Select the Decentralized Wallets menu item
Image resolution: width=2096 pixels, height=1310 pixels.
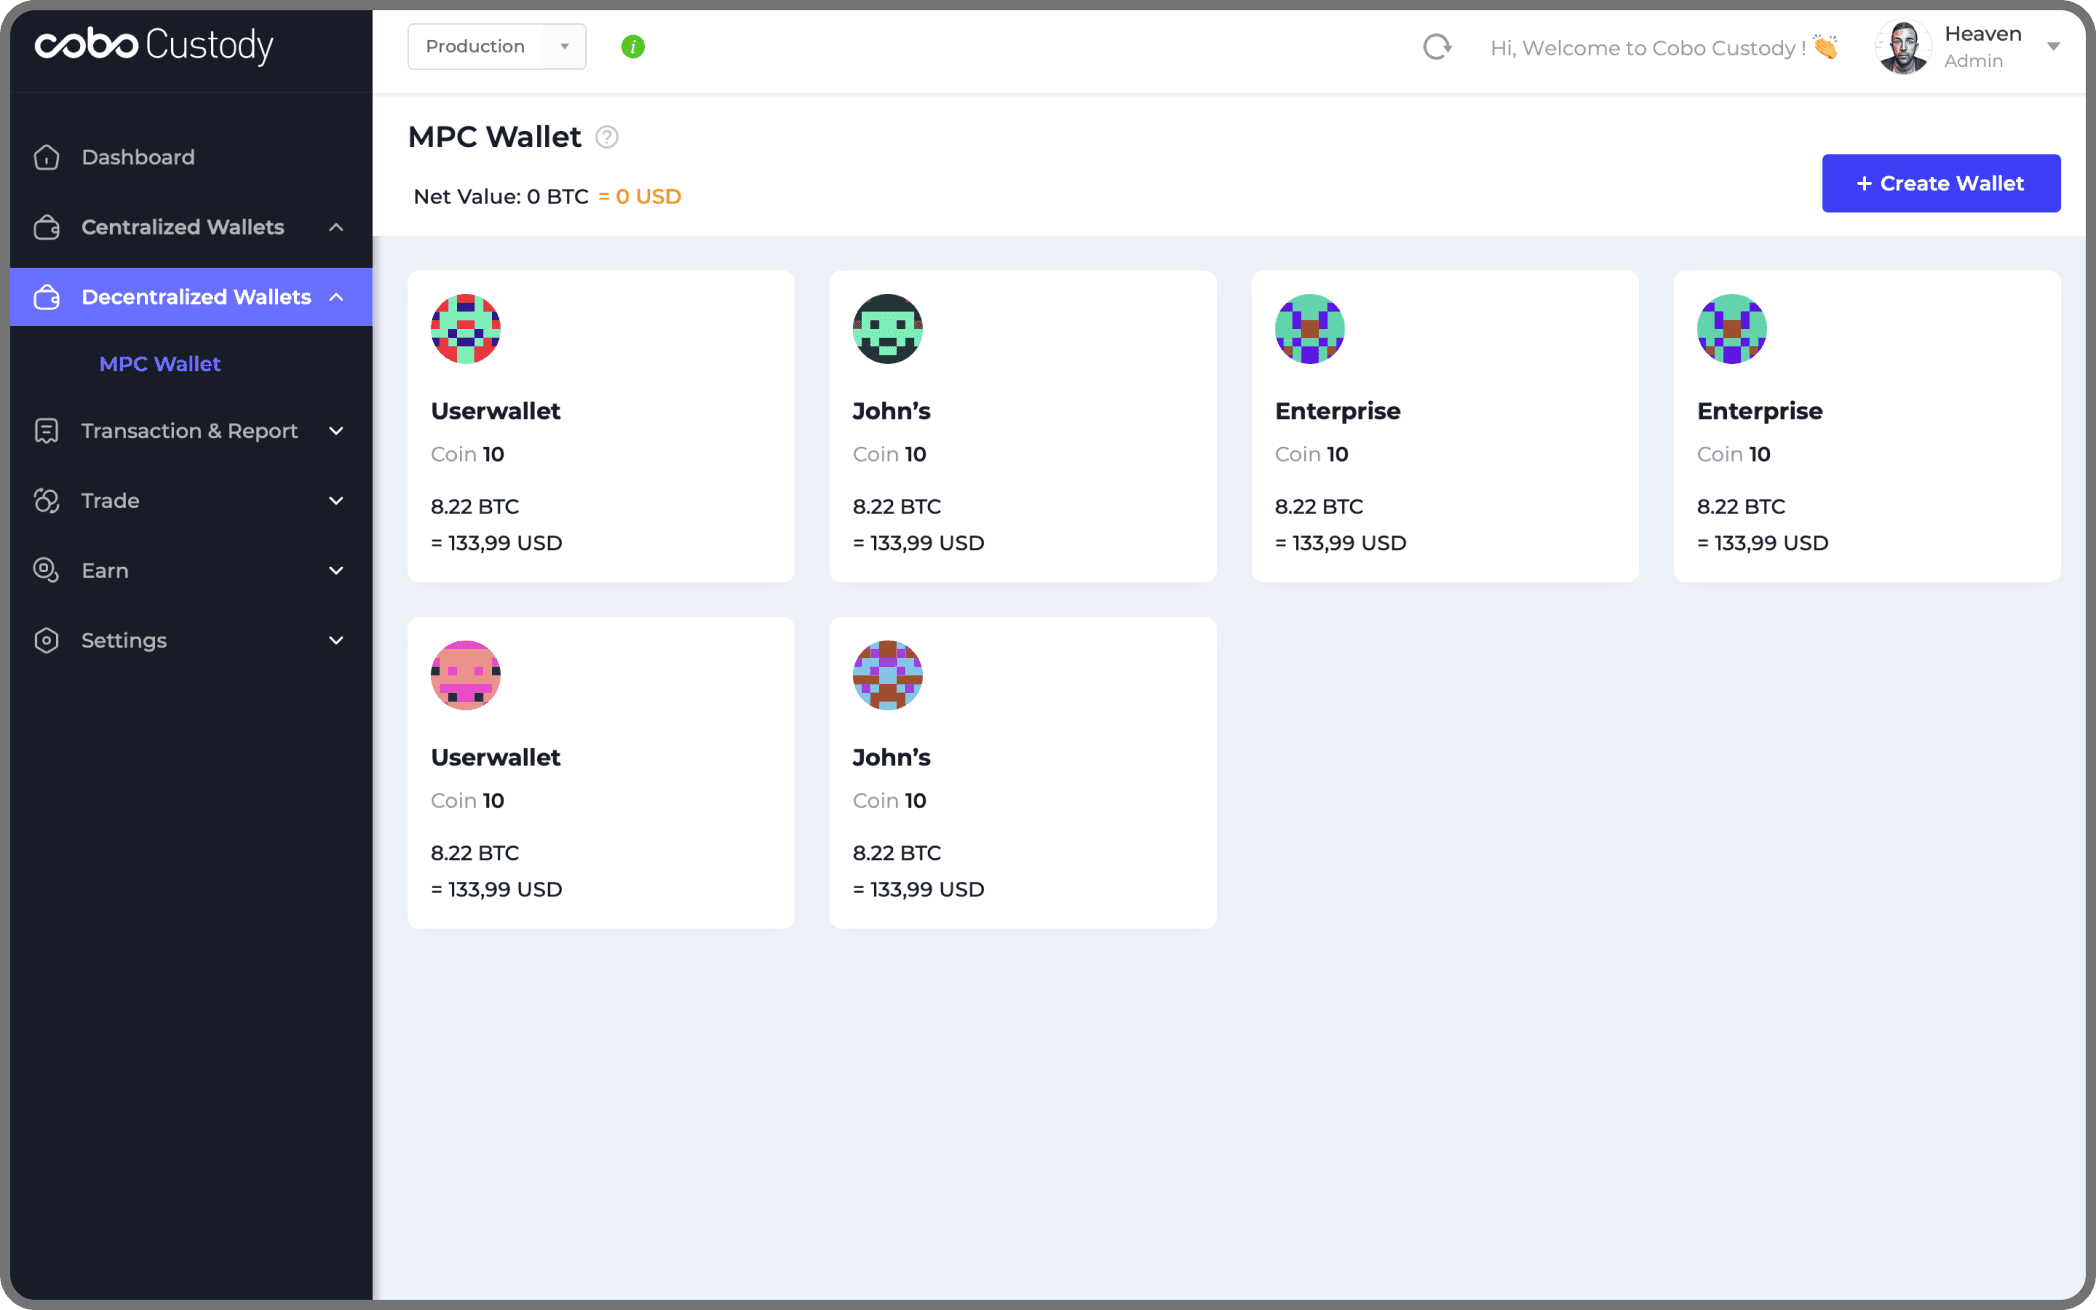point(196,297)
